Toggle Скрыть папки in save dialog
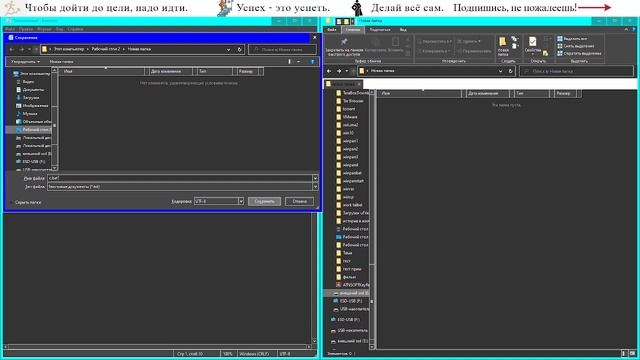Viewport: 640px width, 360px height. pyautogui.click(x=25, y=202)
